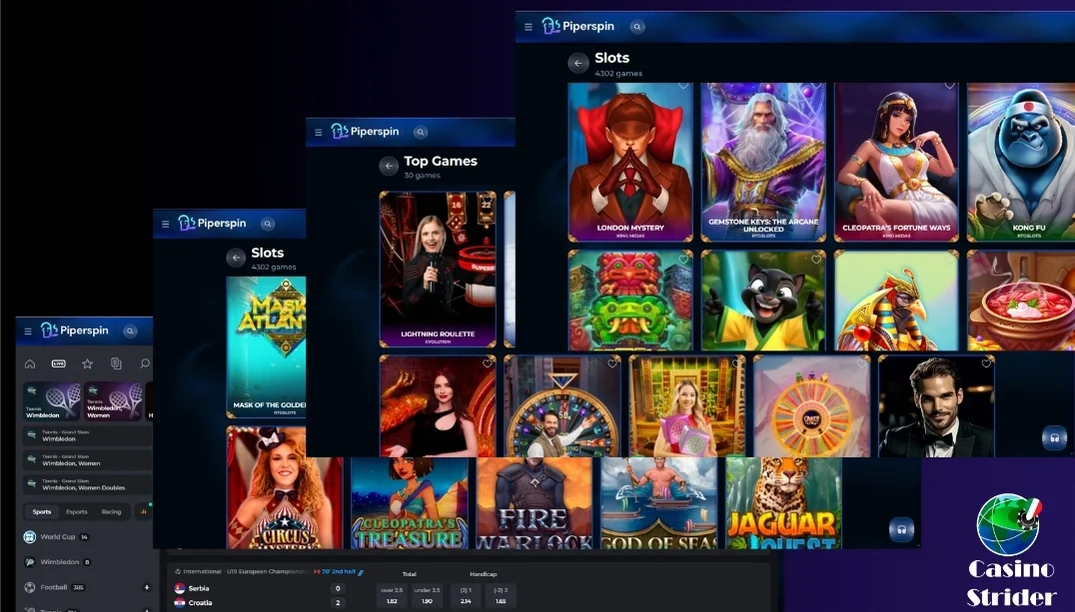1075x612 pixels.
Task: Bet on handicap (2) 1 at 2.14
Action: pos(466,596)
